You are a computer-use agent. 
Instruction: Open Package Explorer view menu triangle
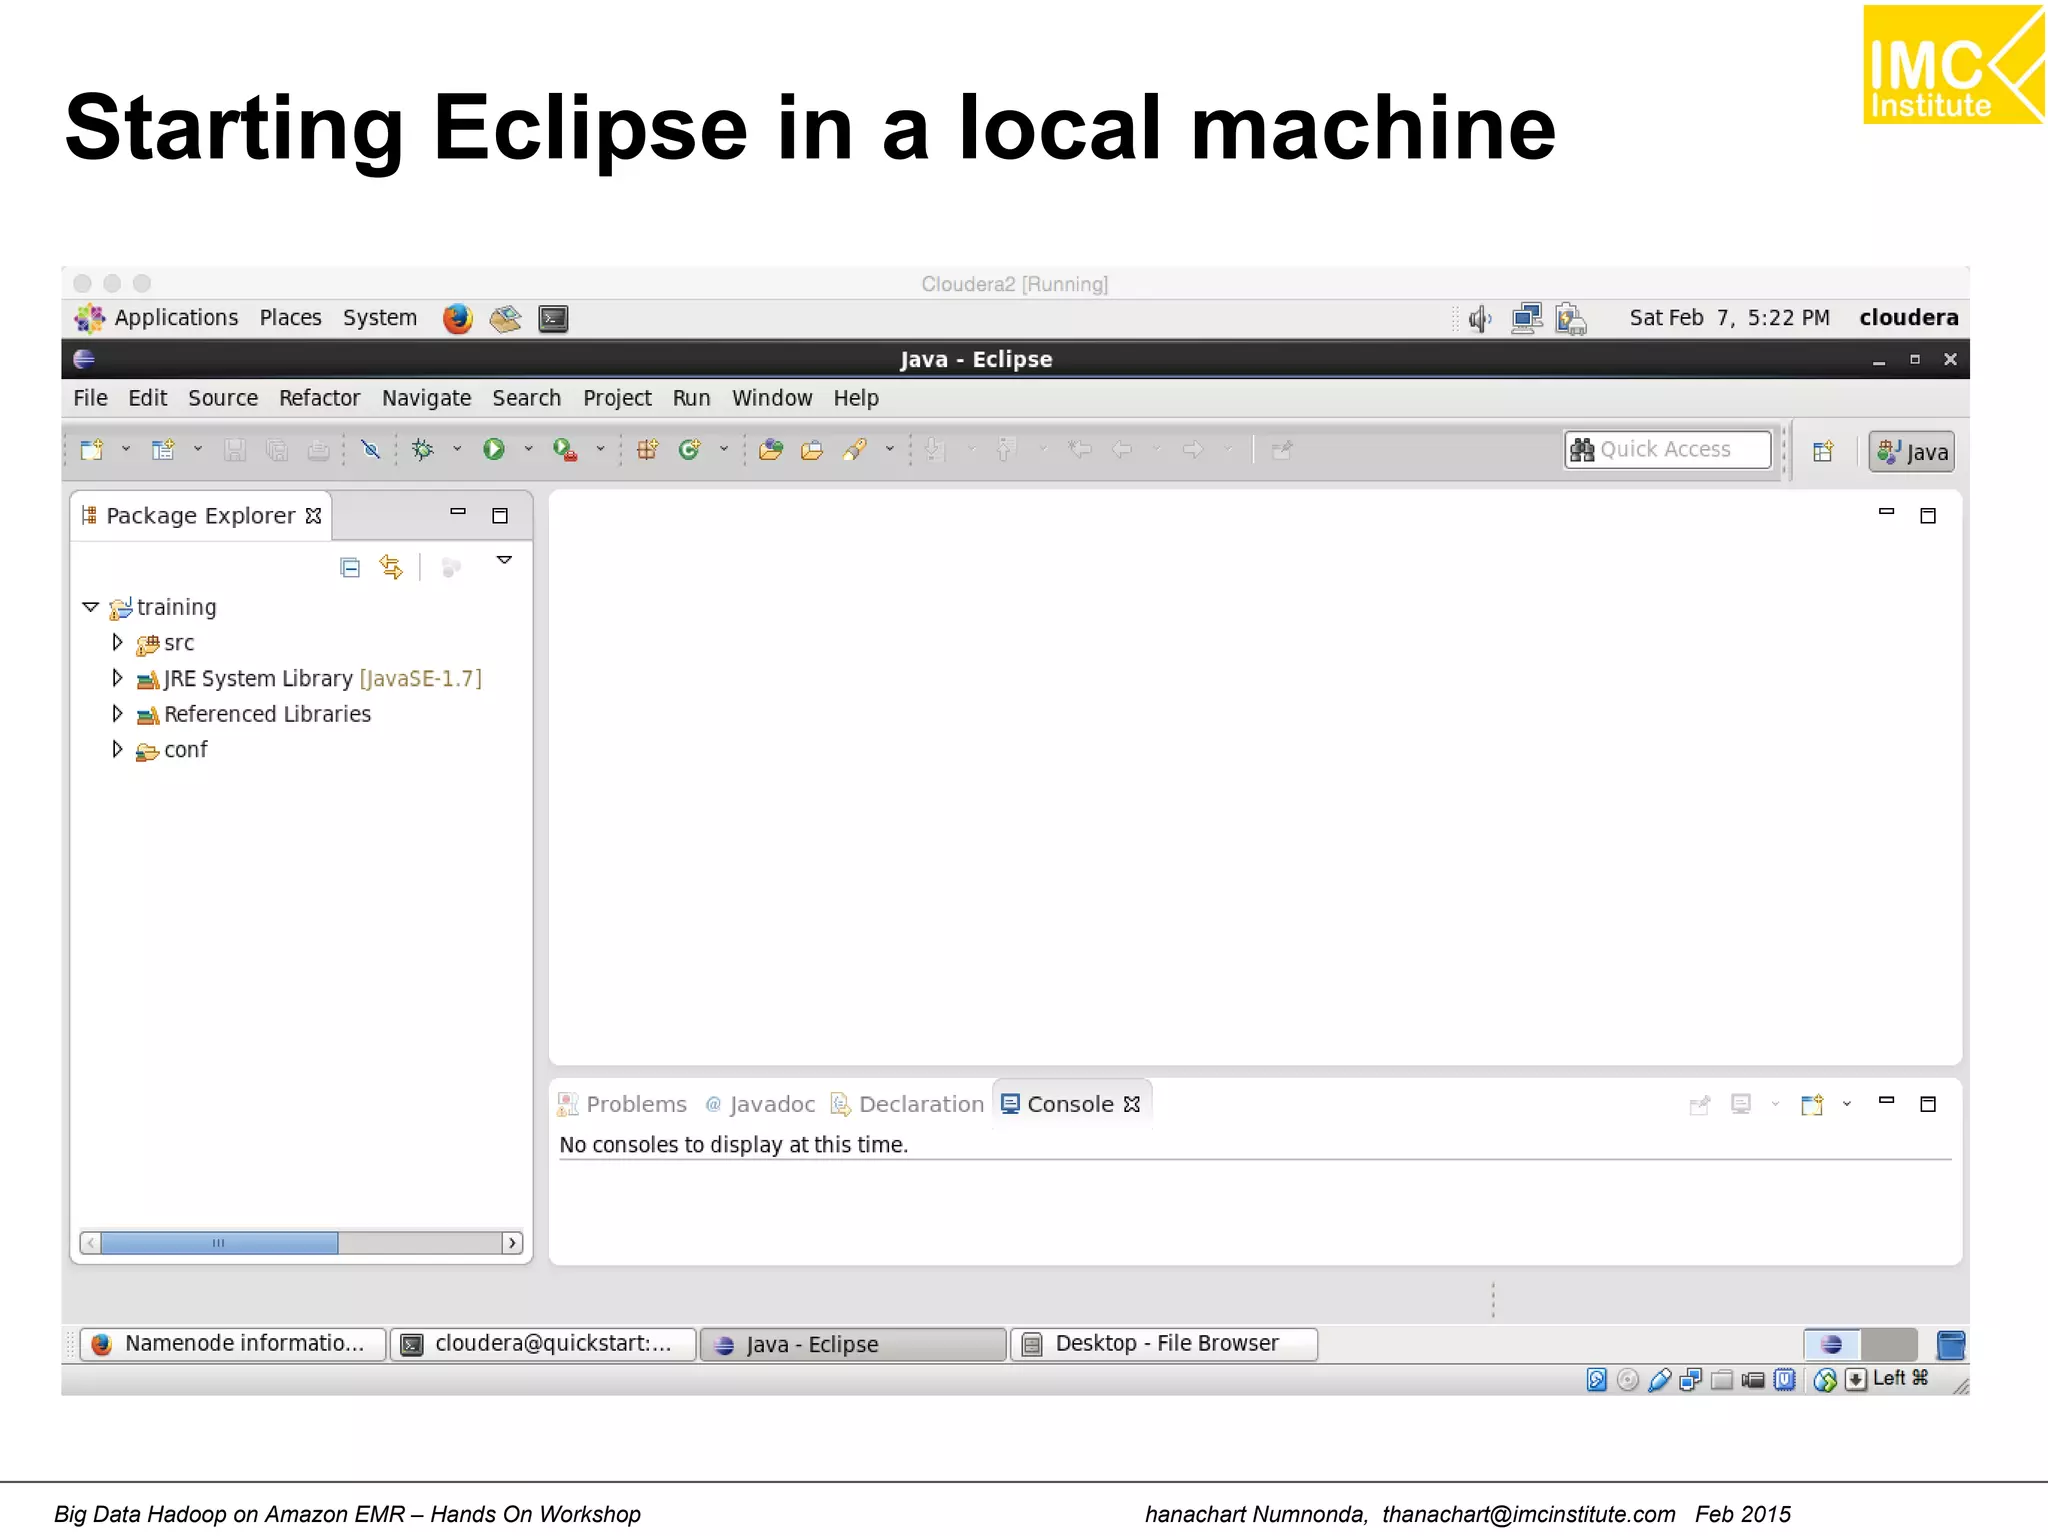(x=505, y=560)
